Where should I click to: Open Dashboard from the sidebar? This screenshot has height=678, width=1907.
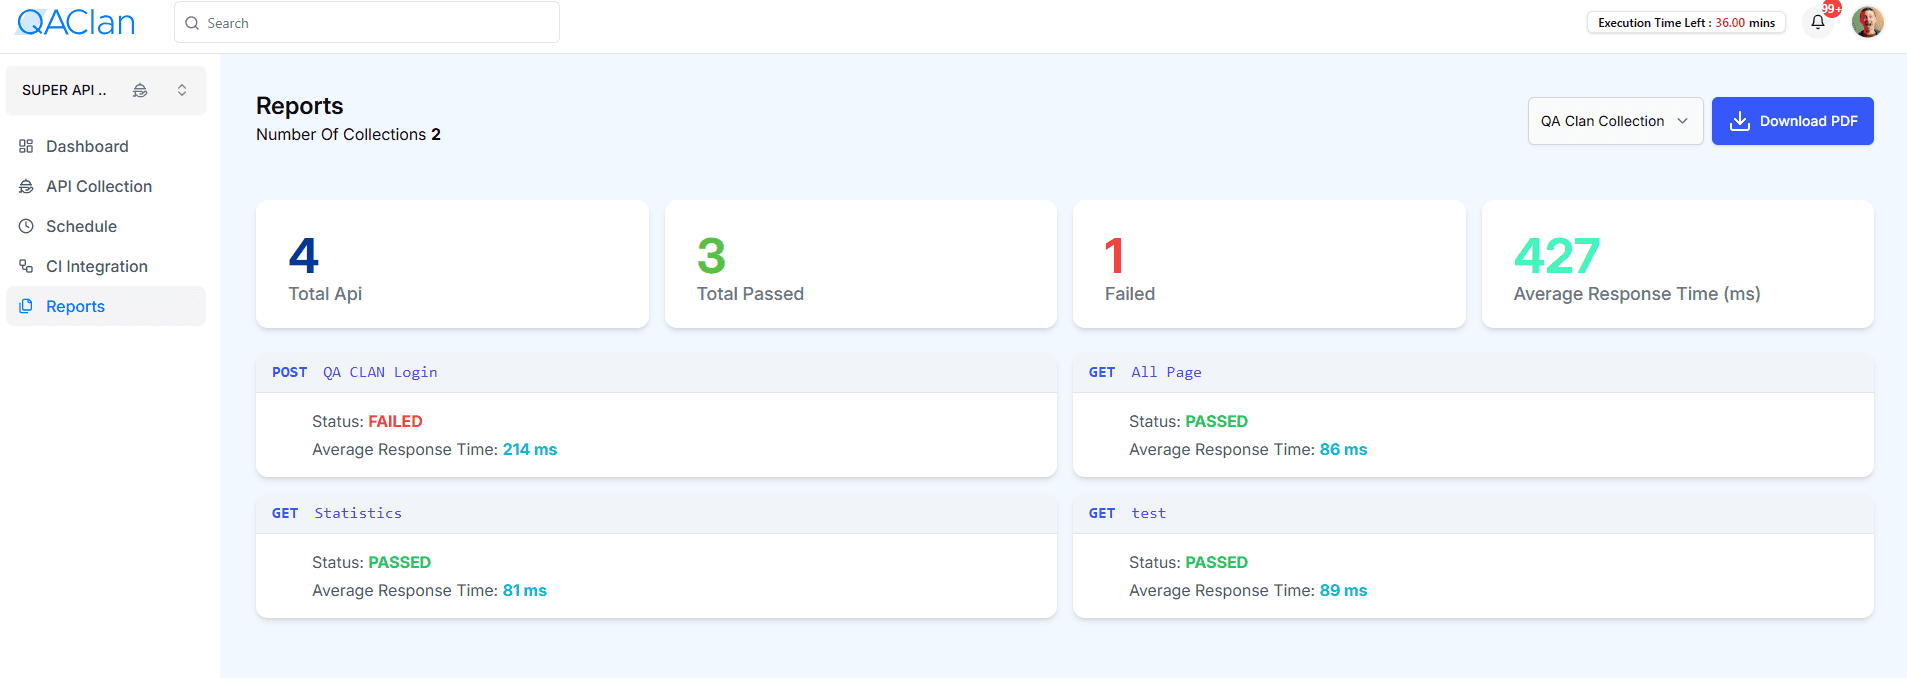pyautogui.click(x=106, y=146)
